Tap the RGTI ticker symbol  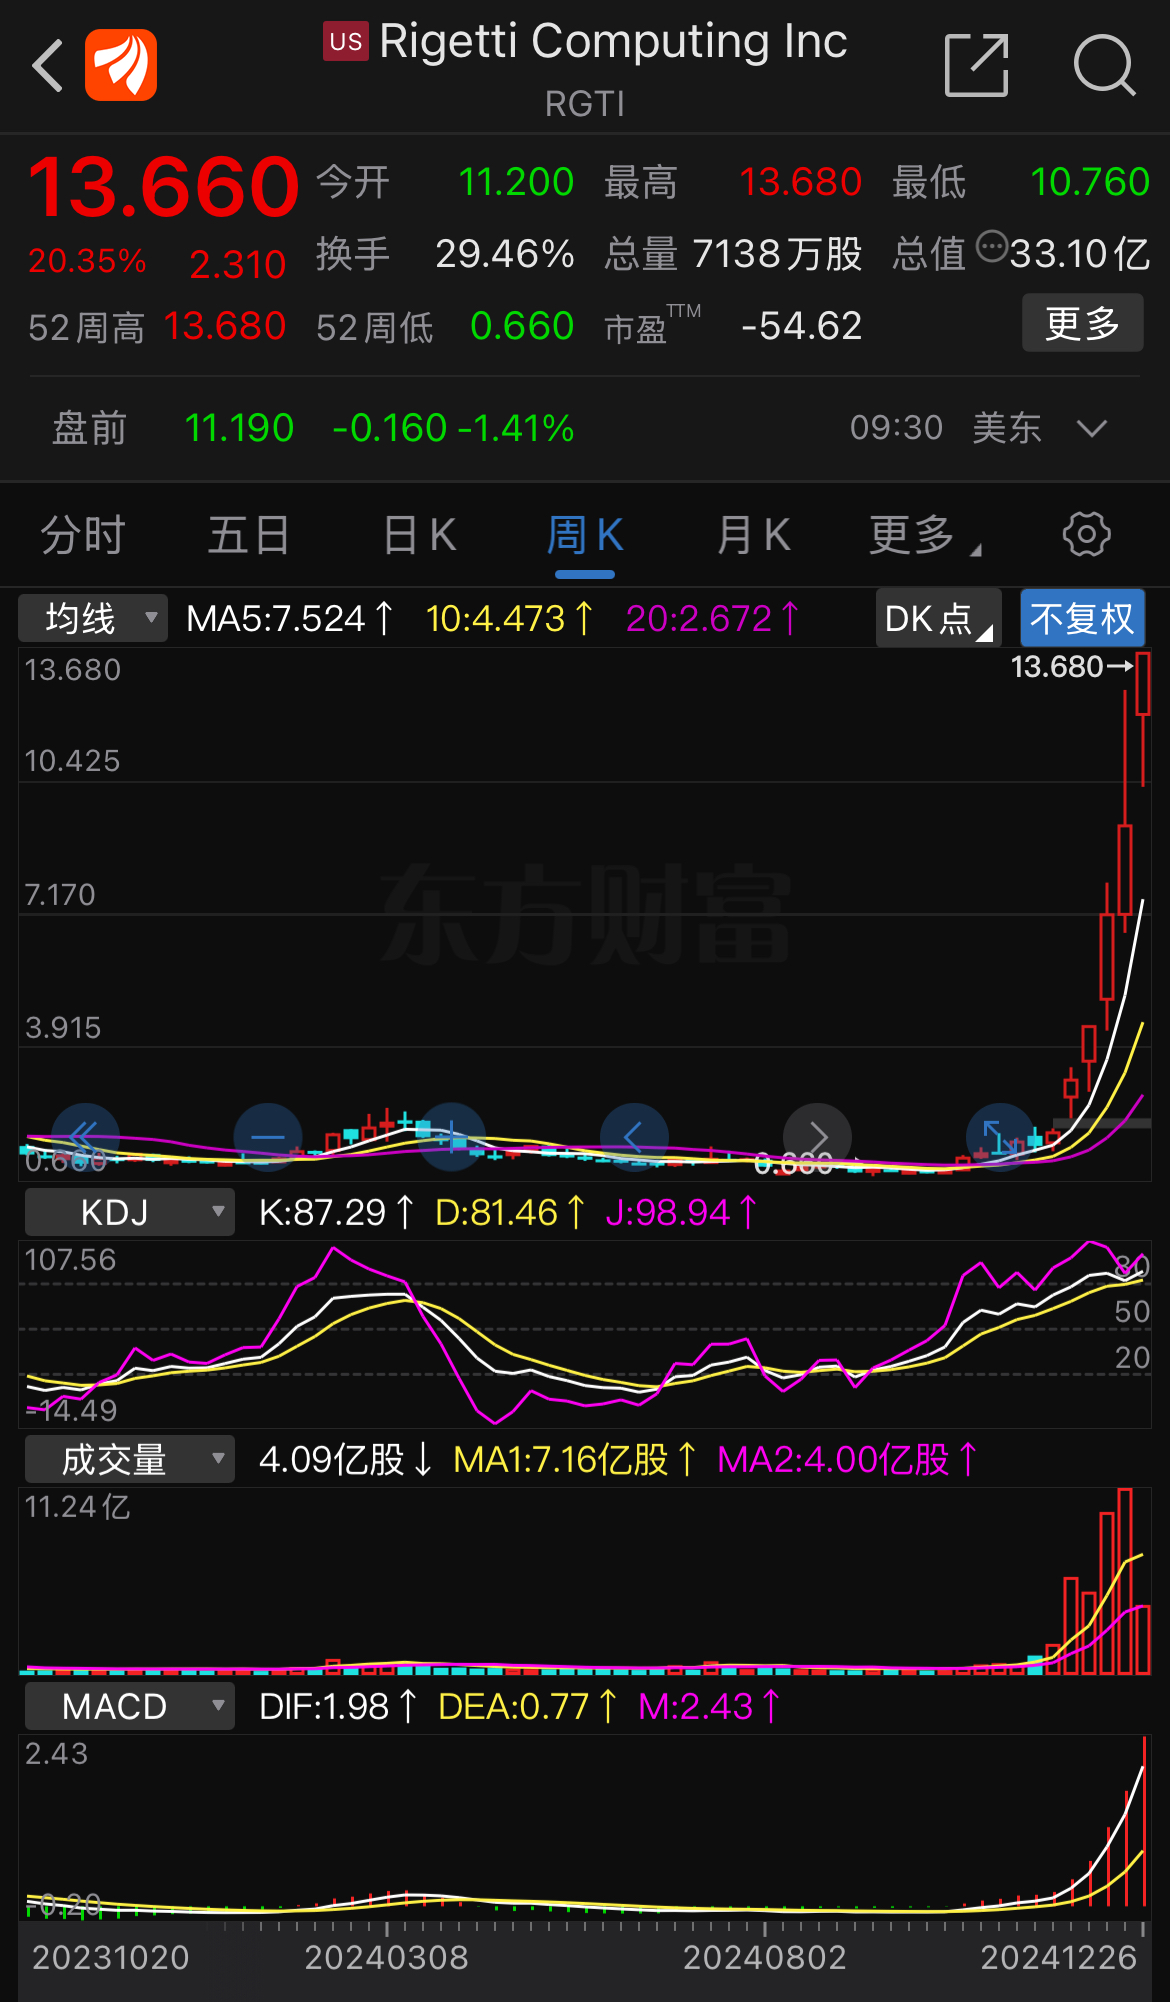[x=585, y=104]
